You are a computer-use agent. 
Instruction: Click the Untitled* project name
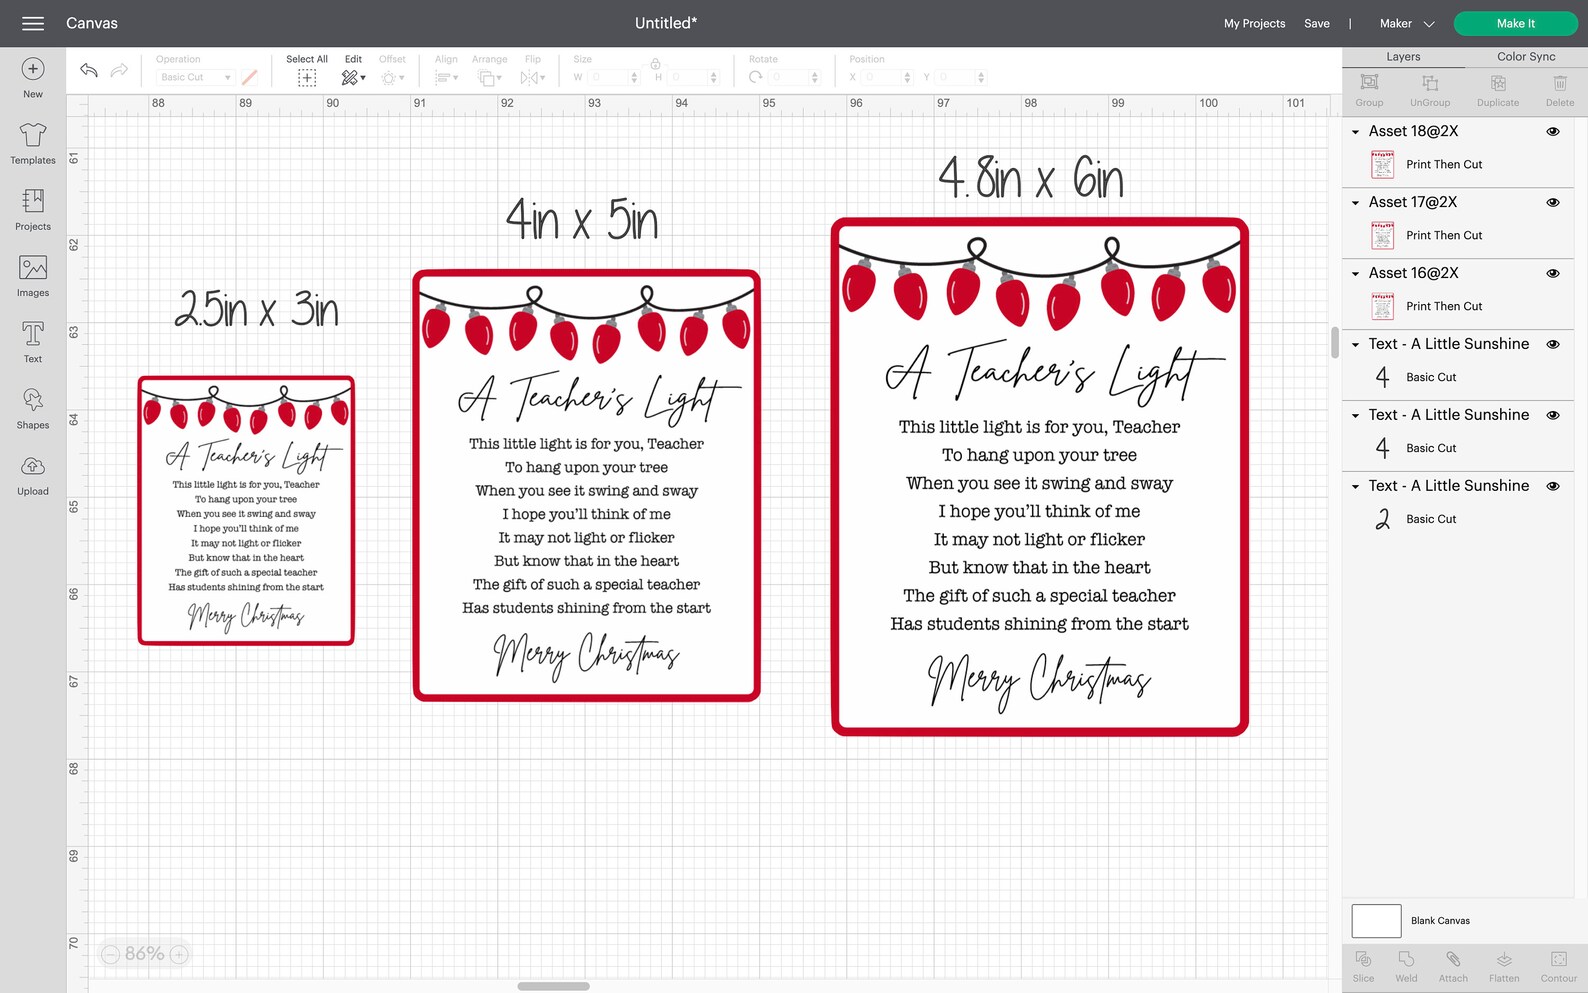tap(666, 23)
